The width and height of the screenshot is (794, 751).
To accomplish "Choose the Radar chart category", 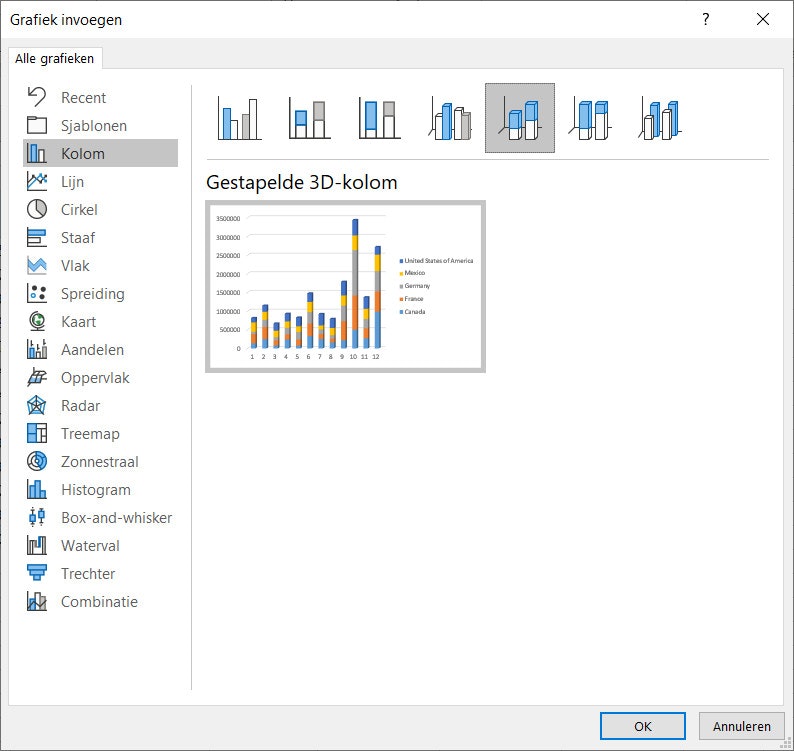I will point(100,405).
